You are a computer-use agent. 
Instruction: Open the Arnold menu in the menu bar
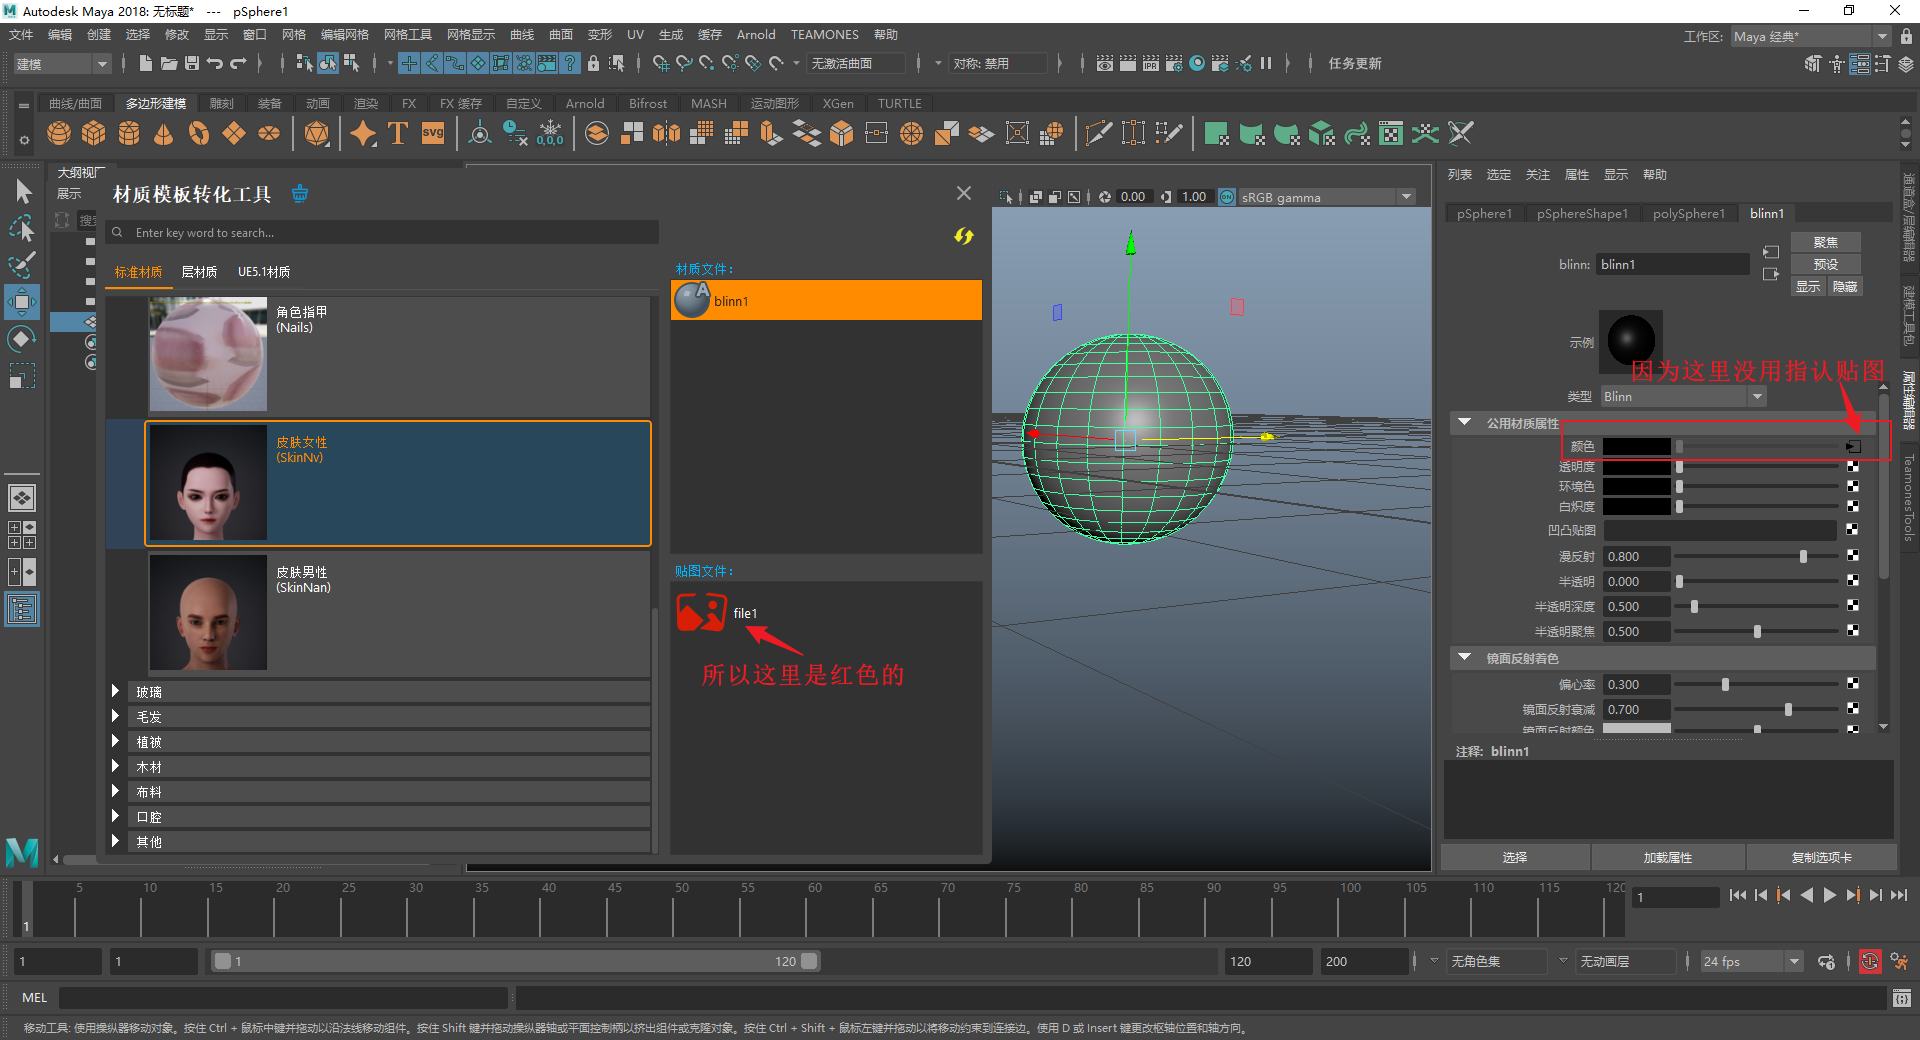pyautogui.click(x=755, y=35)
